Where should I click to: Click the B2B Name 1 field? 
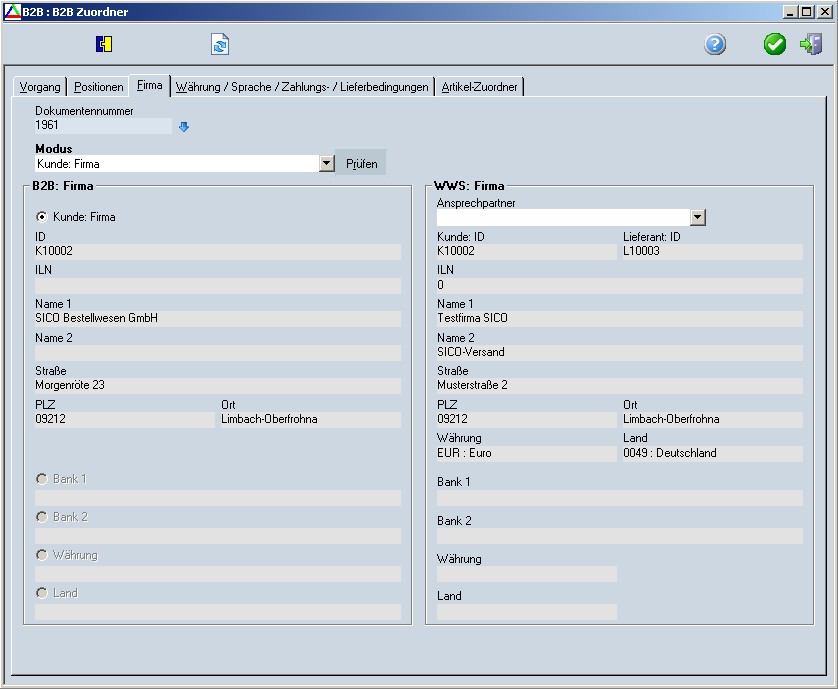[217, 319]
